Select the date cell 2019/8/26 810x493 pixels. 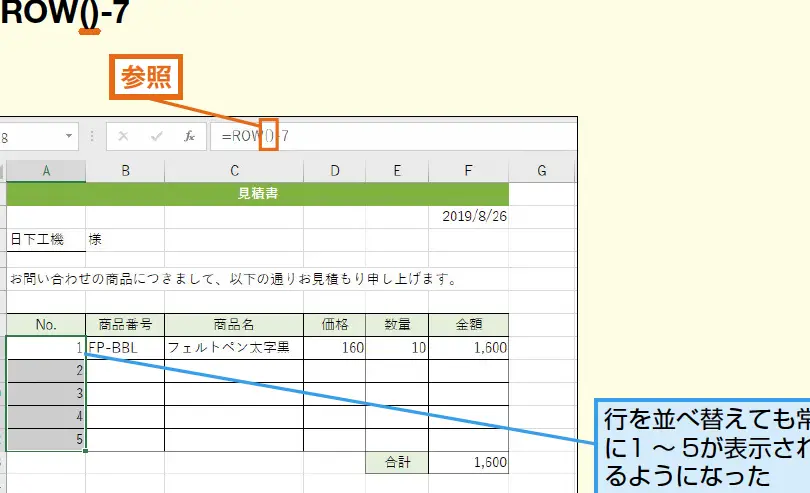pos(468,216)
